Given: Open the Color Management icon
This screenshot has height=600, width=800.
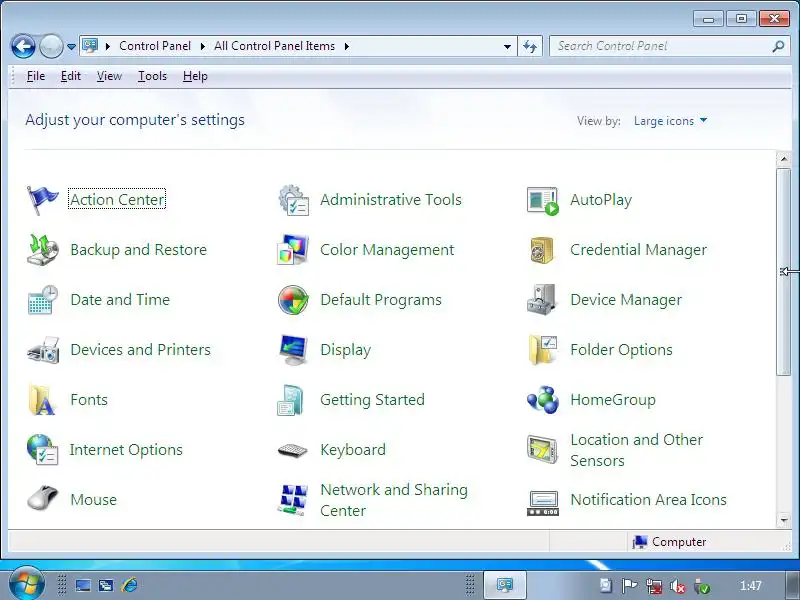Looking at the screenshot, I should (x=292, y=249).
